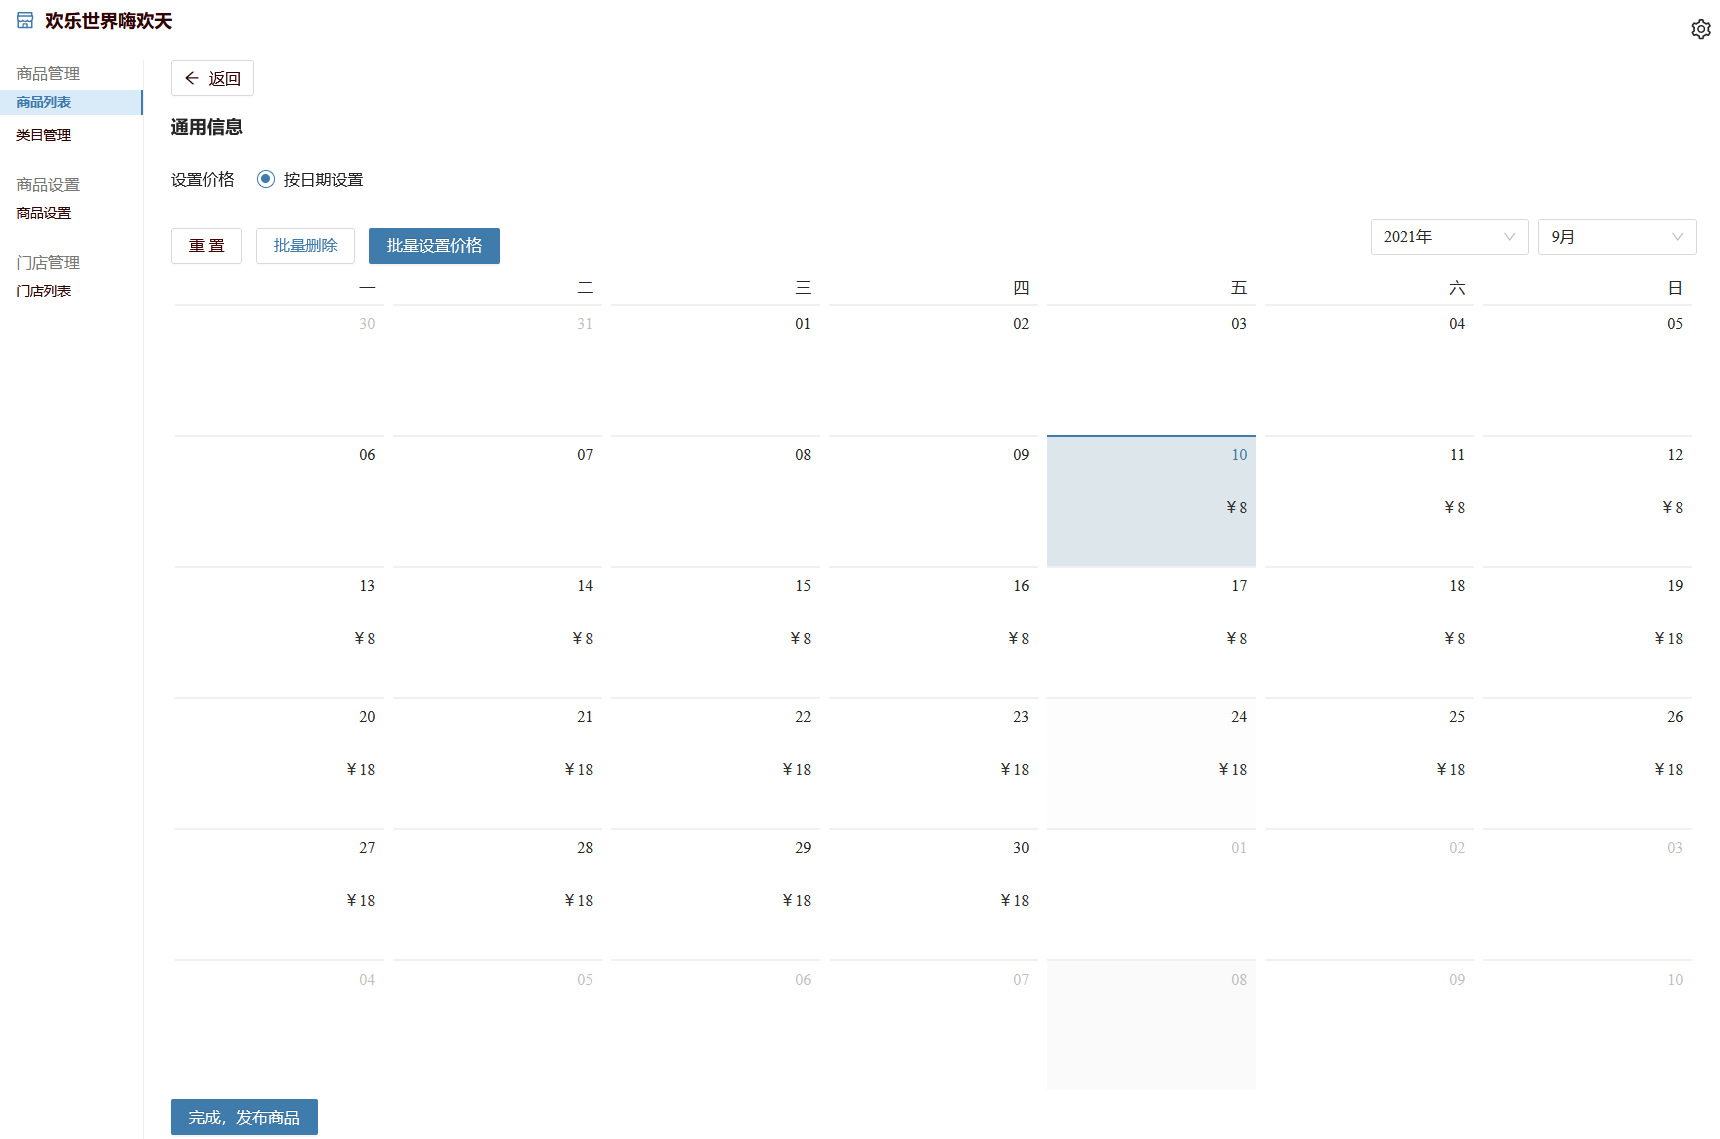Click the 批量设置价格 button
1720x1139 pixels.
434,246
